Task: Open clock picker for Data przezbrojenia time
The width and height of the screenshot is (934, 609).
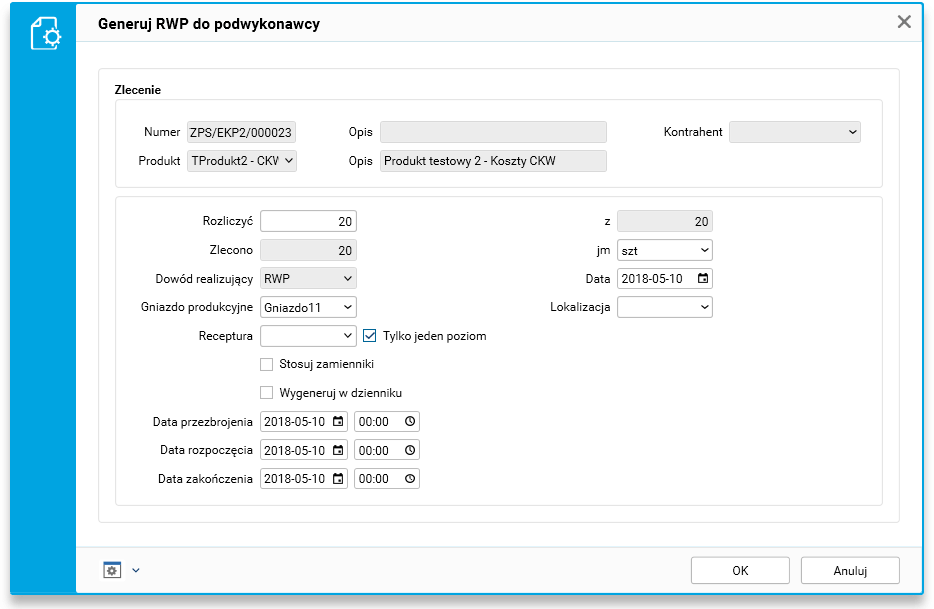Action: pyautogui.click(x=410, y=422)
